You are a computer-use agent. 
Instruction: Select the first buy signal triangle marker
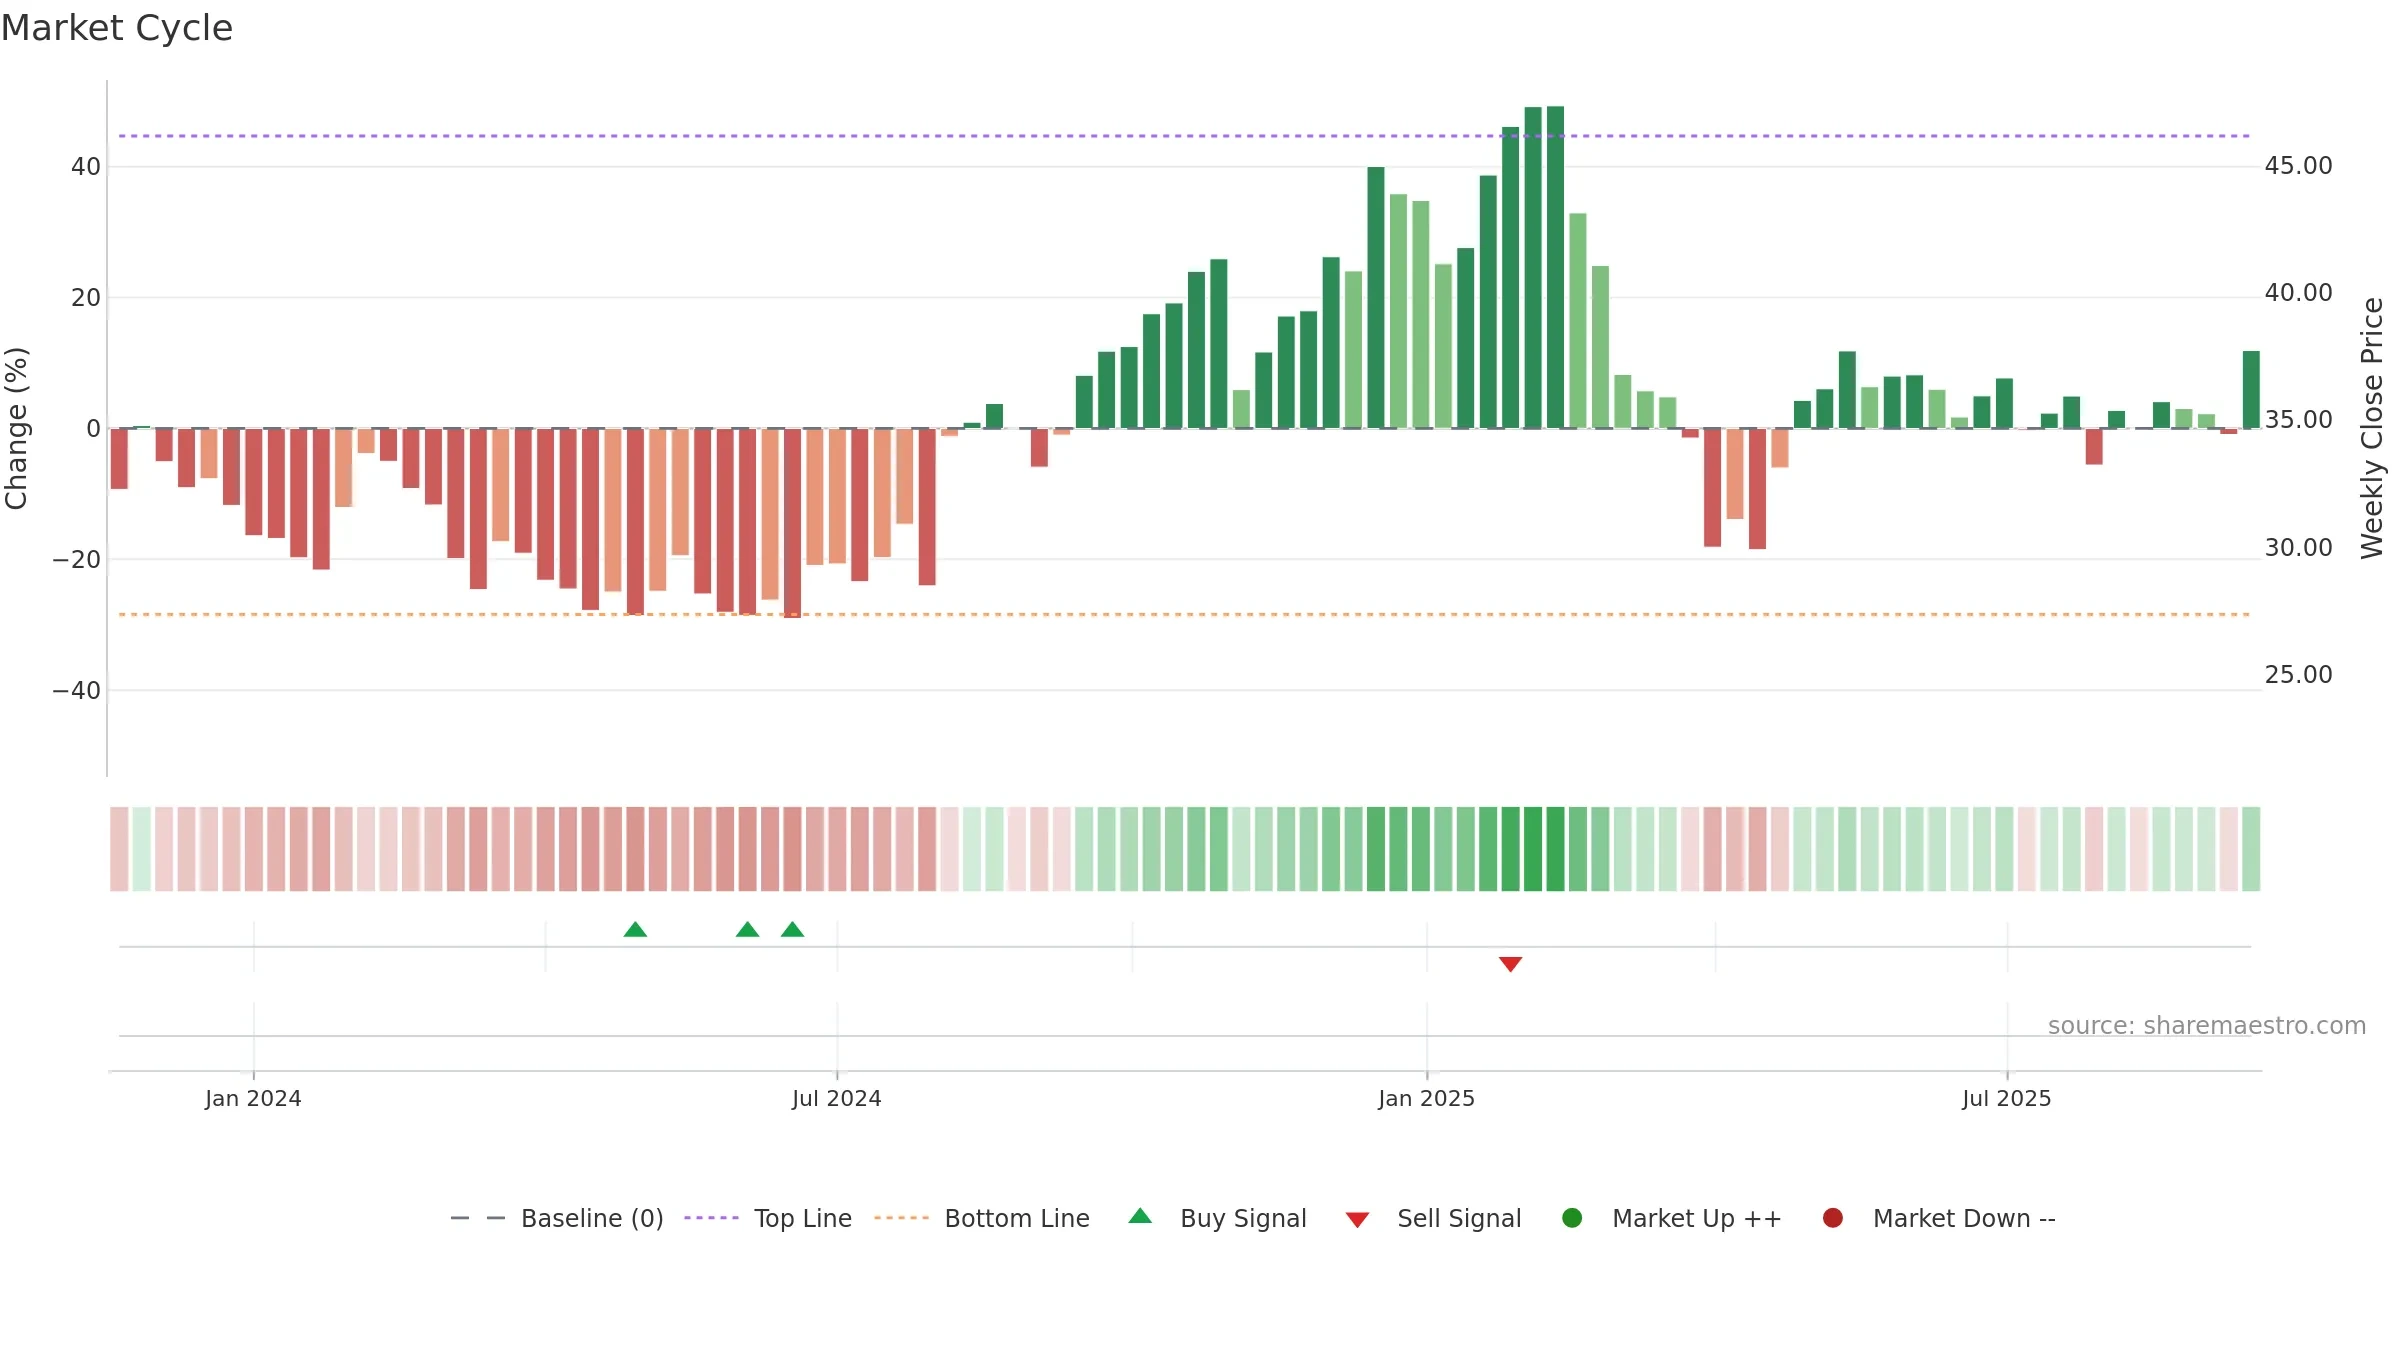click(635, 929)
